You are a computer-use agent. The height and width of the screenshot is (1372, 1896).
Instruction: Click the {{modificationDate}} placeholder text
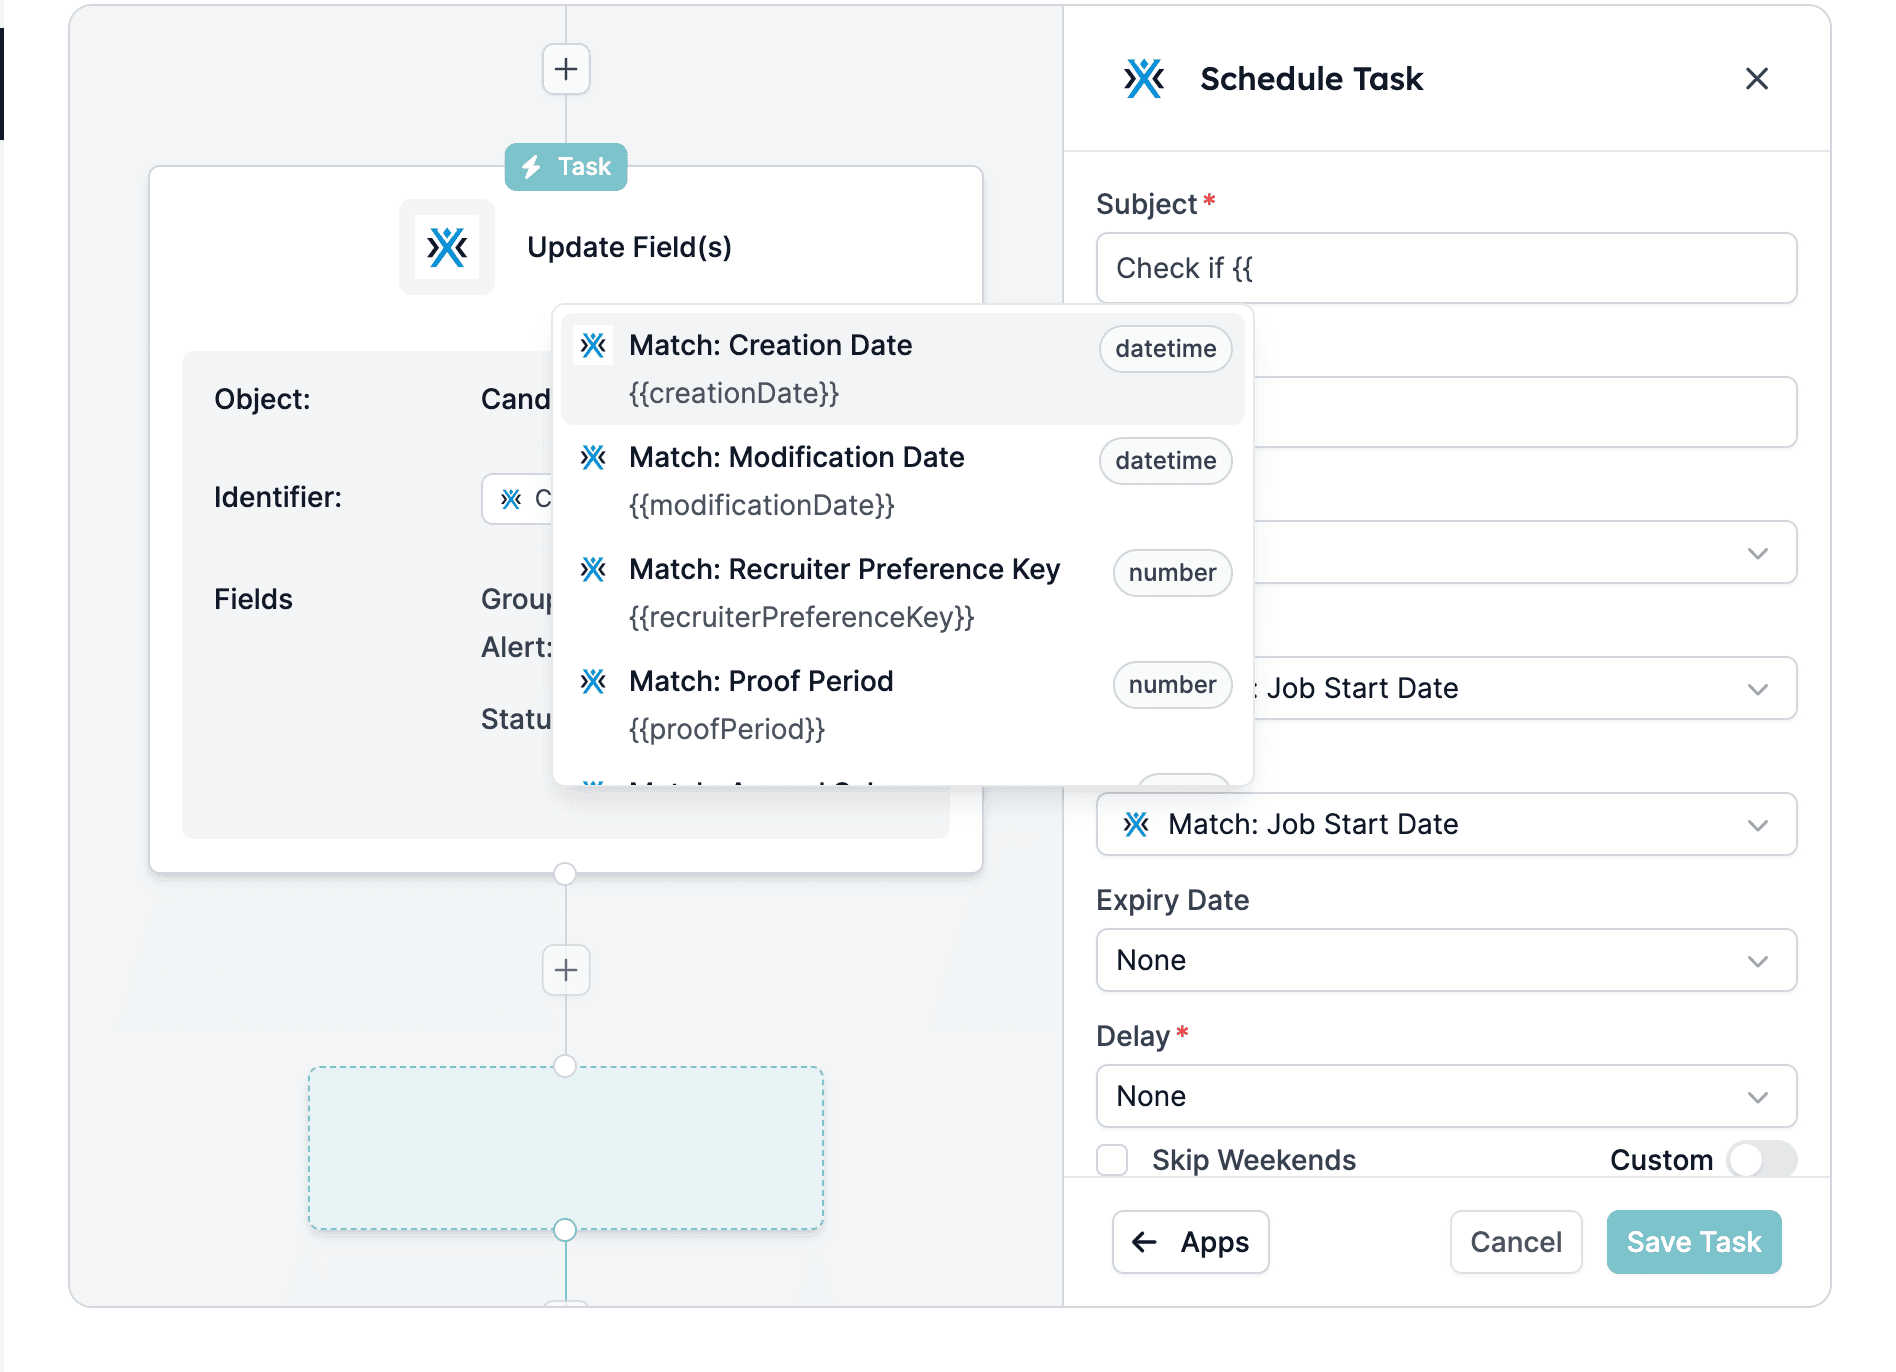click(x=762, y=506)
